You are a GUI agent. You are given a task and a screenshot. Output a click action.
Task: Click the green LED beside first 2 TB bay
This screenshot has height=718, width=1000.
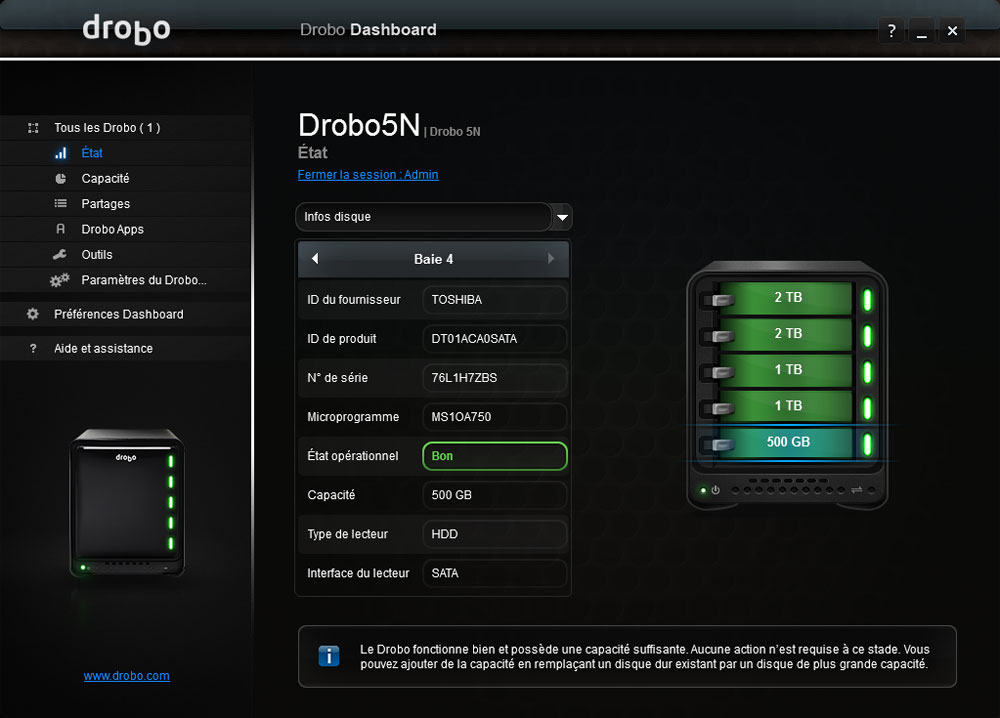(867, 300)
